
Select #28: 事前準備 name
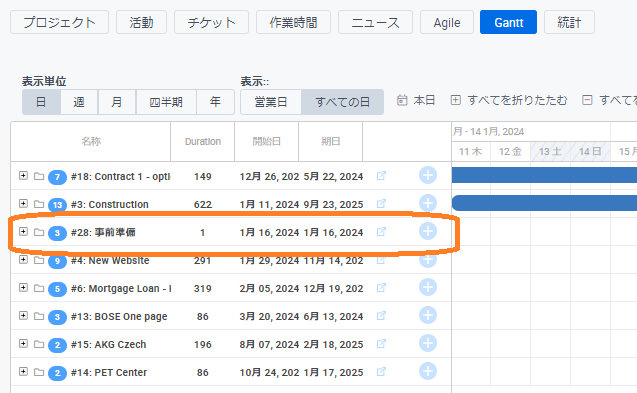click(103, 232)
